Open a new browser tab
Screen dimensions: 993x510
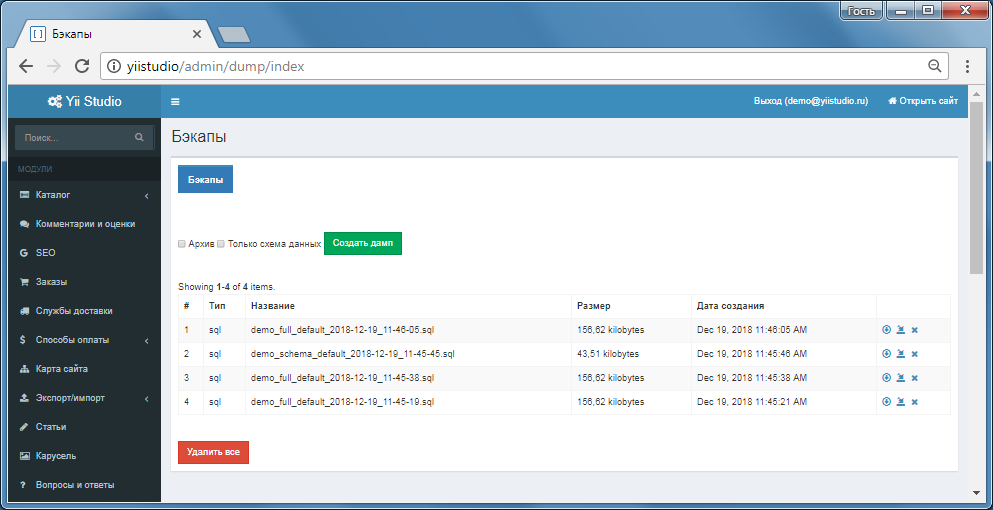234,35
